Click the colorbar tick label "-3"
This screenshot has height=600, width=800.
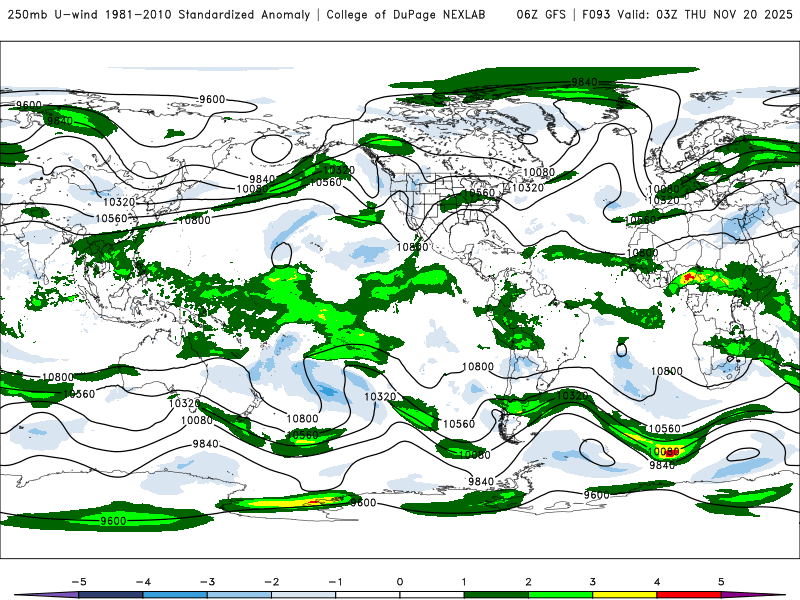[207, 582]
